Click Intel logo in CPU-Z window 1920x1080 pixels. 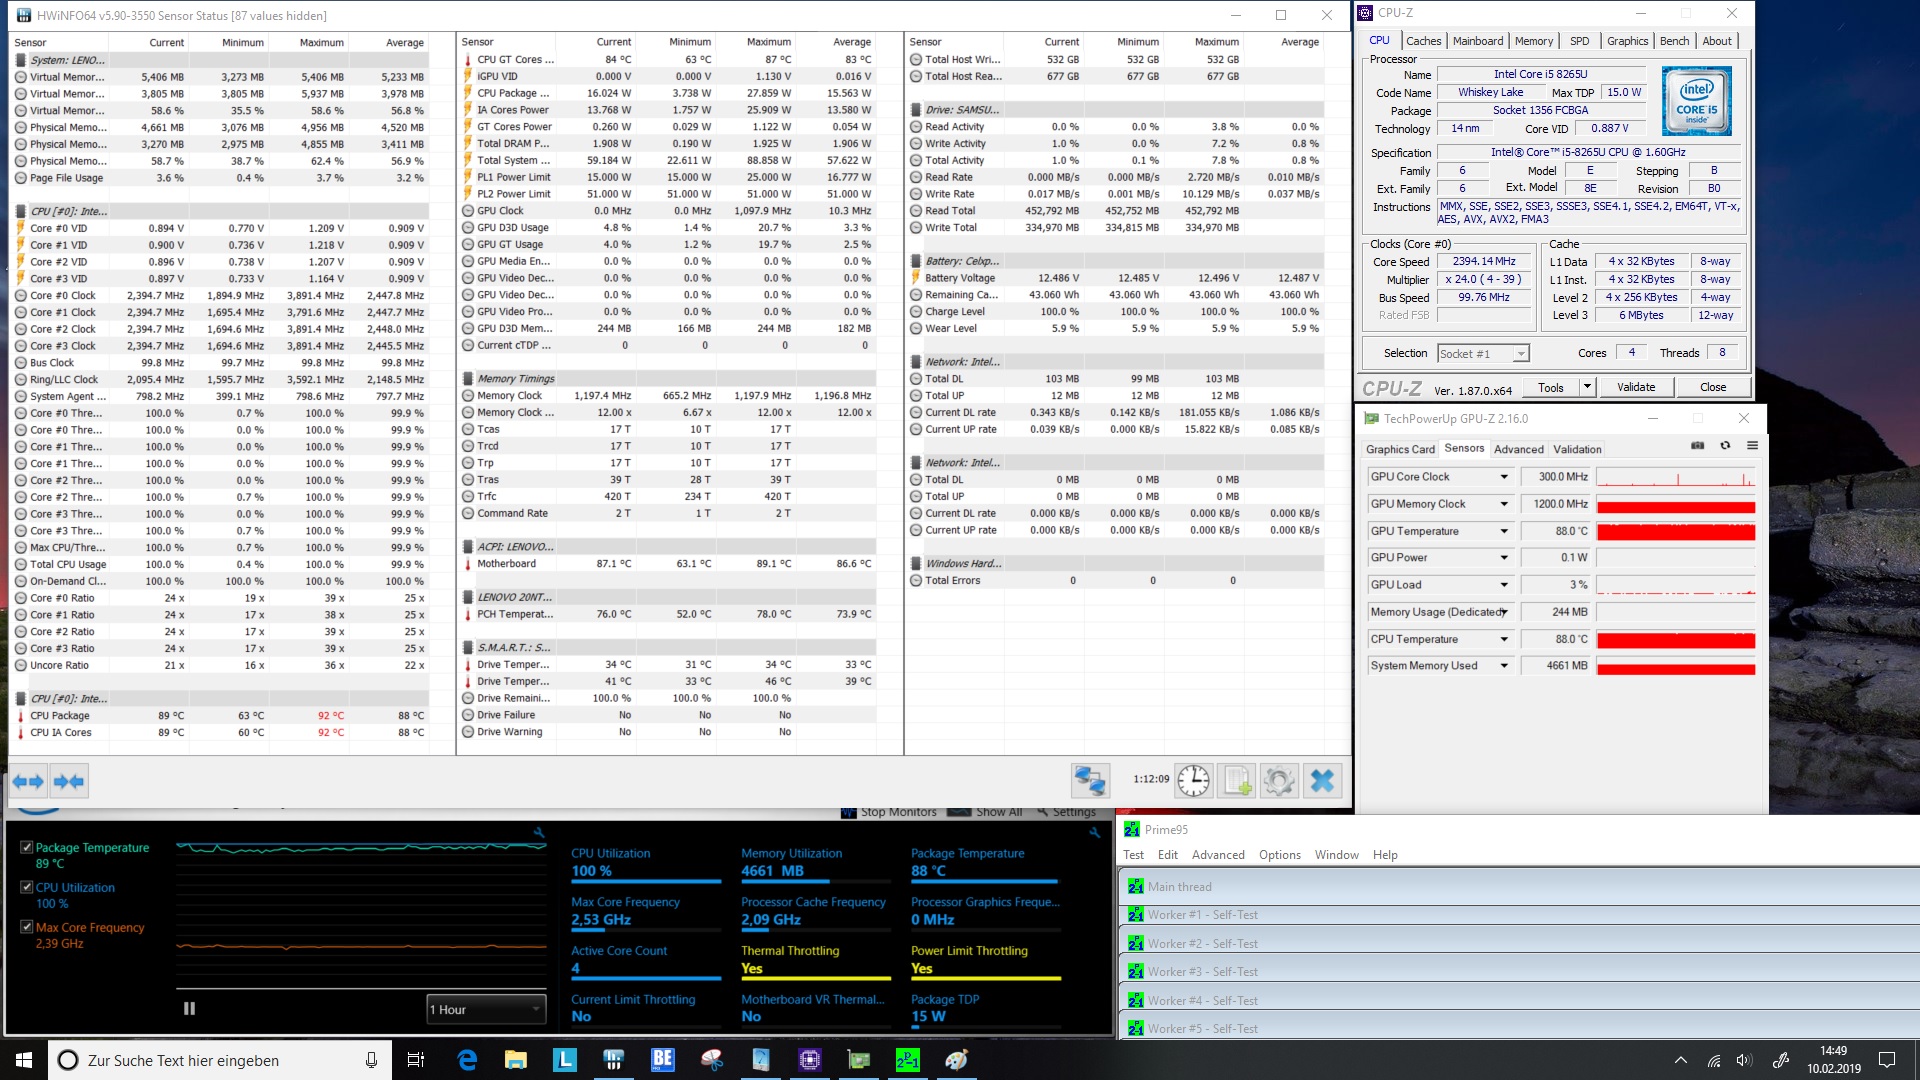point(1697,101)
